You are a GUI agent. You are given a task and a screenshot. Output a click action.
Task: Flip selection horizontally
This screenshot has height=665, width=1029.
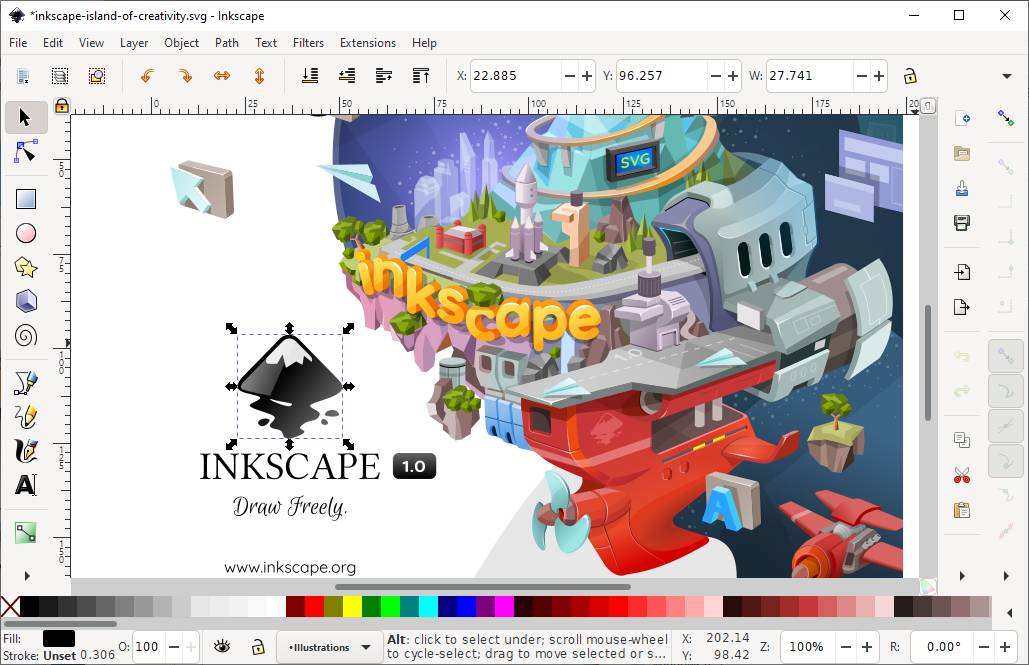pyautogui.click(x=222, y=75)
